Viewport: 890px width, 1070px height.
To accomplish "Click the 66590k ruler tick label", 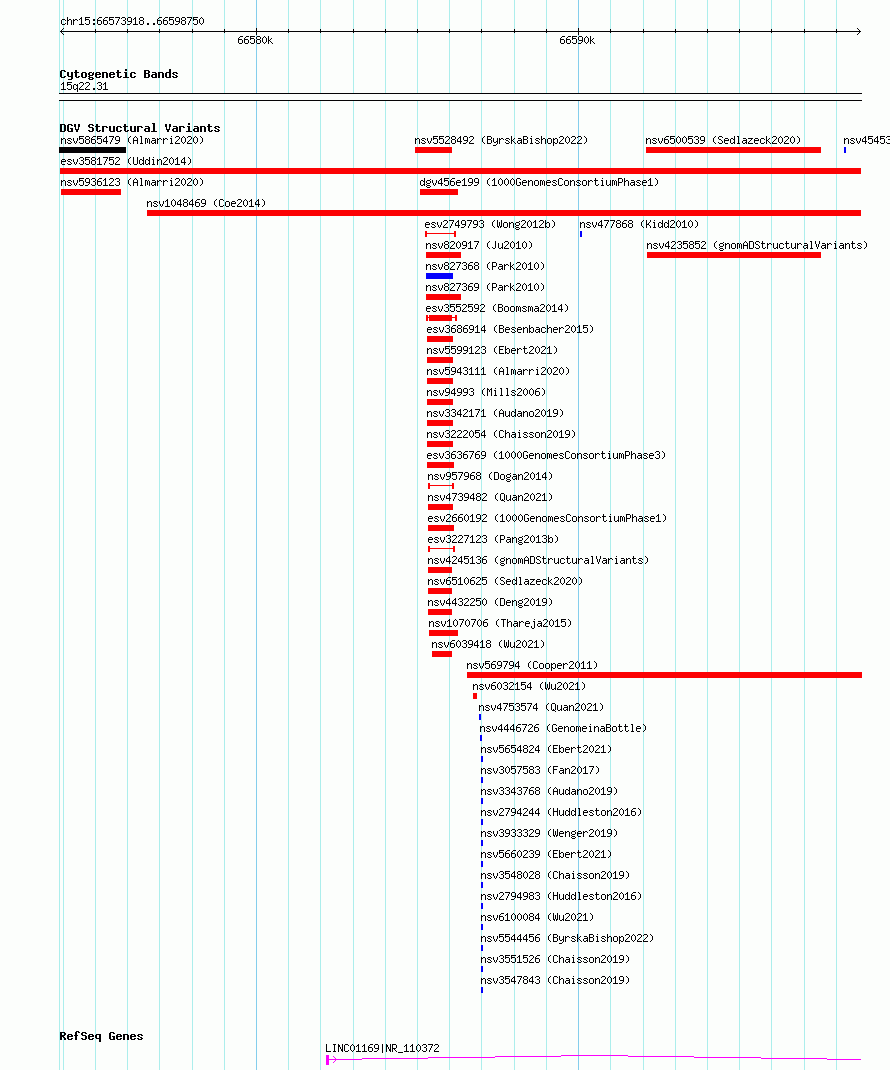I will click(x=577, y=40).
